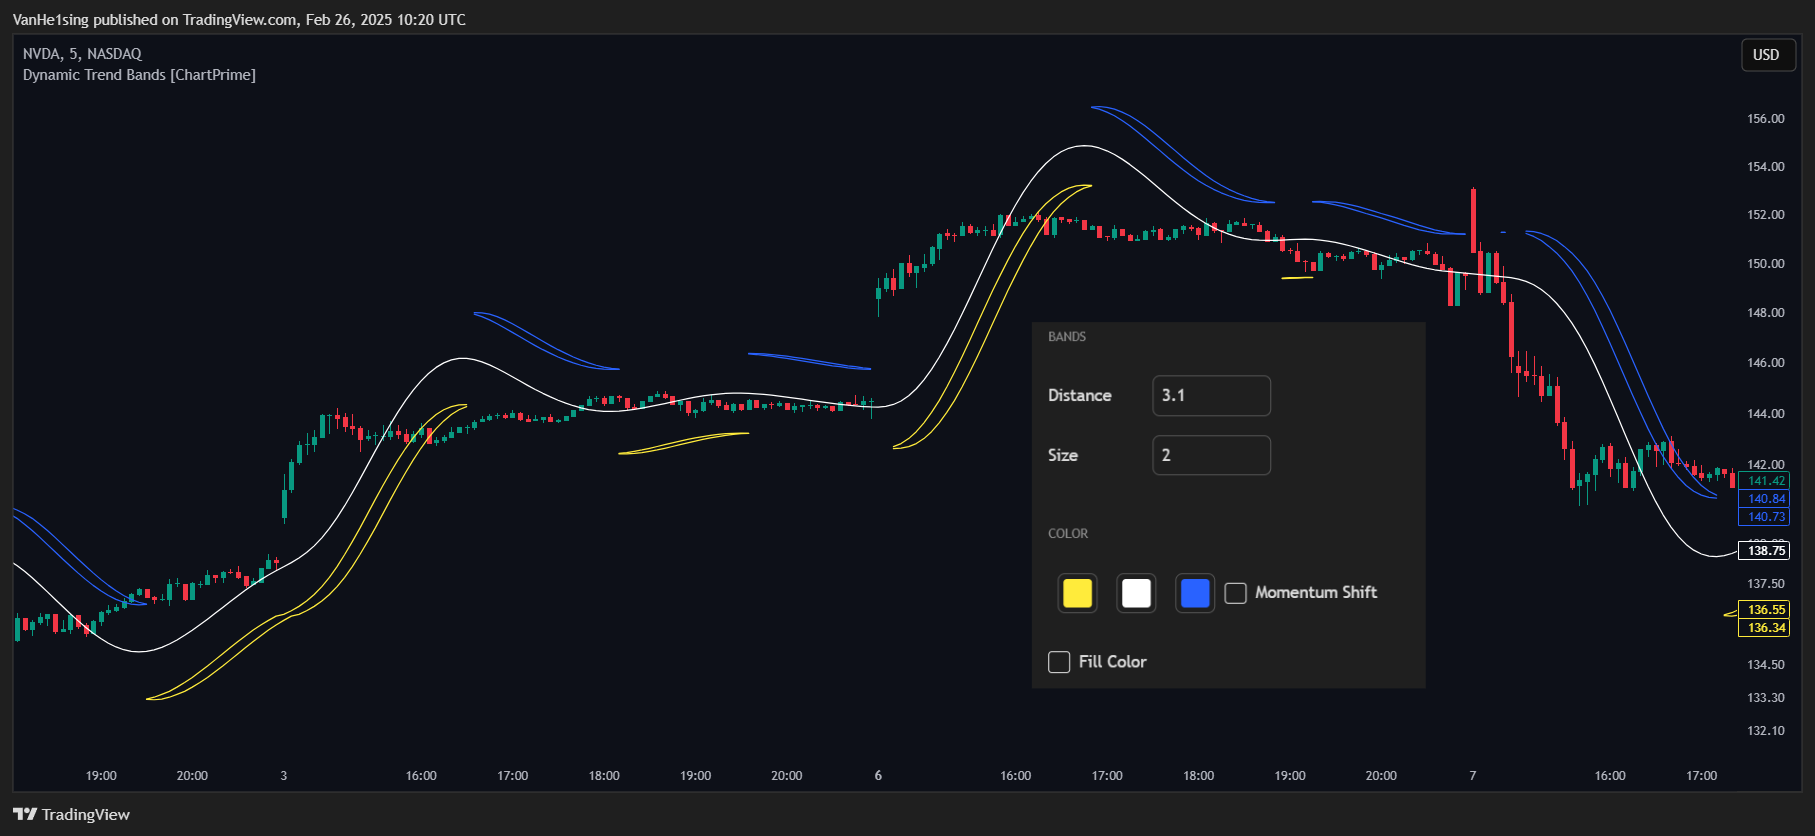Click the 136.34 yellow price label
The height and width of the screenshot is (836, 1815).
tap(1766, 628)
